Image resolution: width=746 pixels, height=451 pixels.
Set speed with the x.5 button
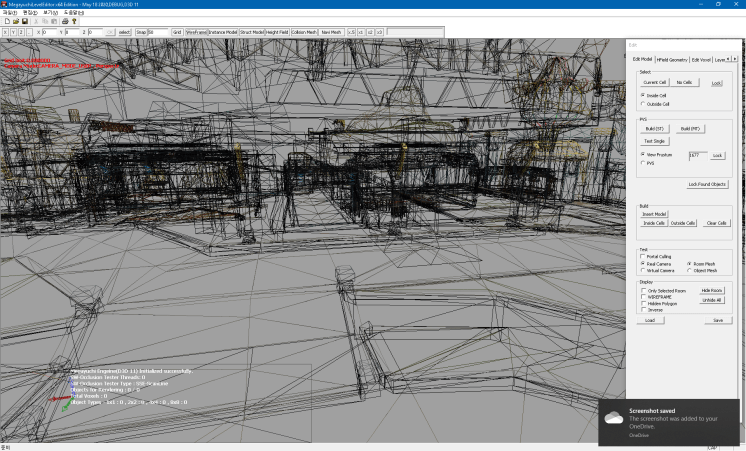click(351, 32)
